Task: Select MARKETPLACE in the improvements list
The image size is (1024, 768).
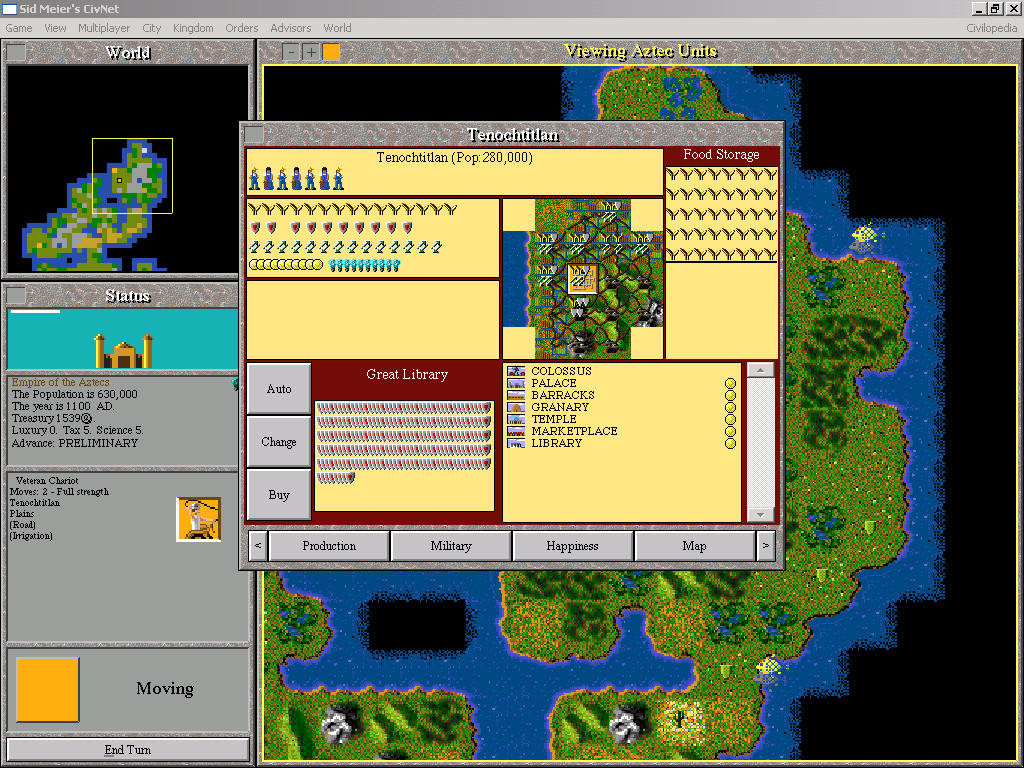Action: click(575, 431)
